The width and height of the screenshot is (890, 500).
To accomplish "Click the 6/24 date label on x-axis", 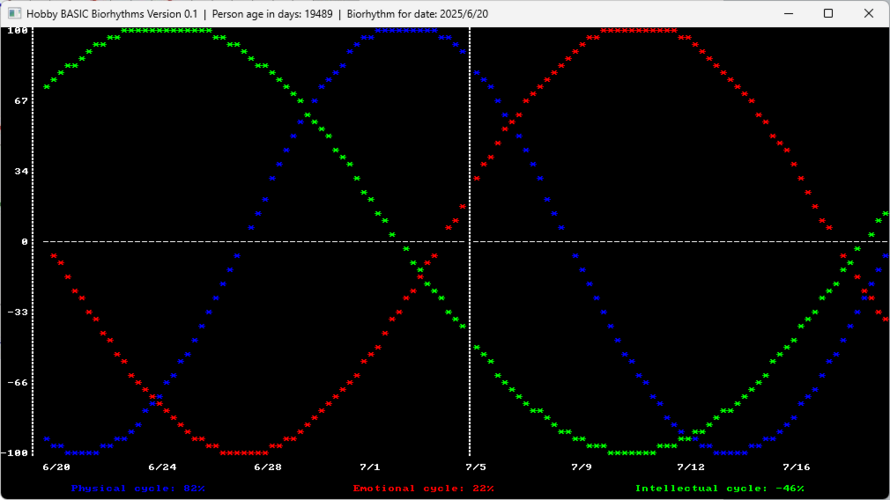I will 162,467.
